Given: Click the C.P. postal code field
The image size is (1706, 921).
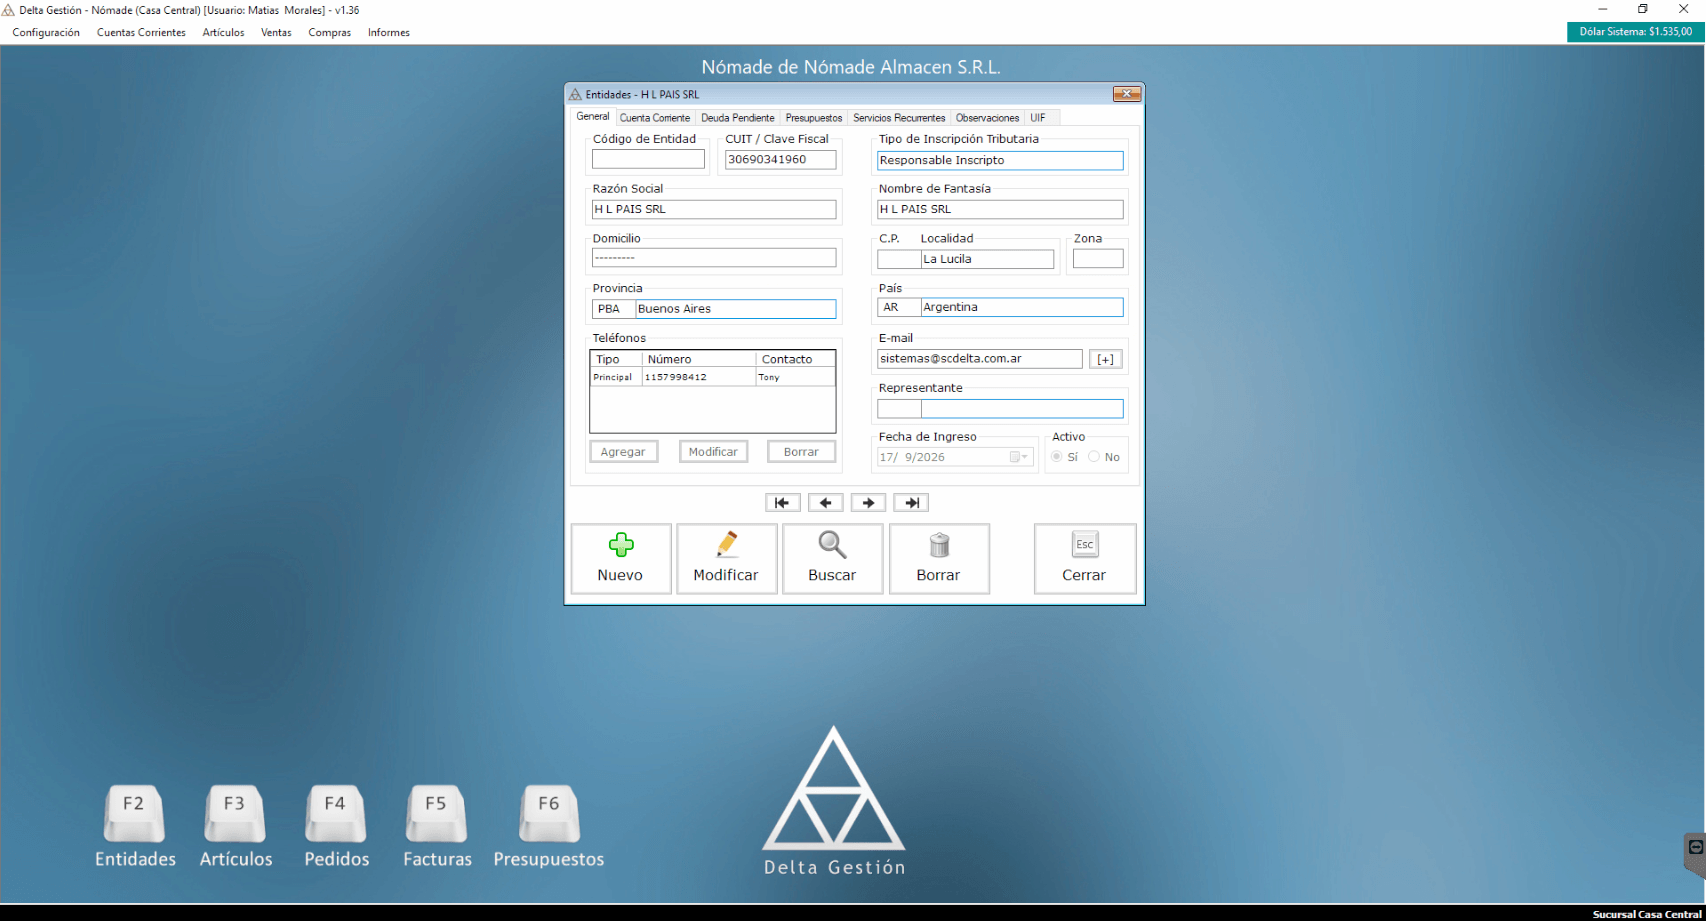Looking at the screenshot, I should 899,259.
